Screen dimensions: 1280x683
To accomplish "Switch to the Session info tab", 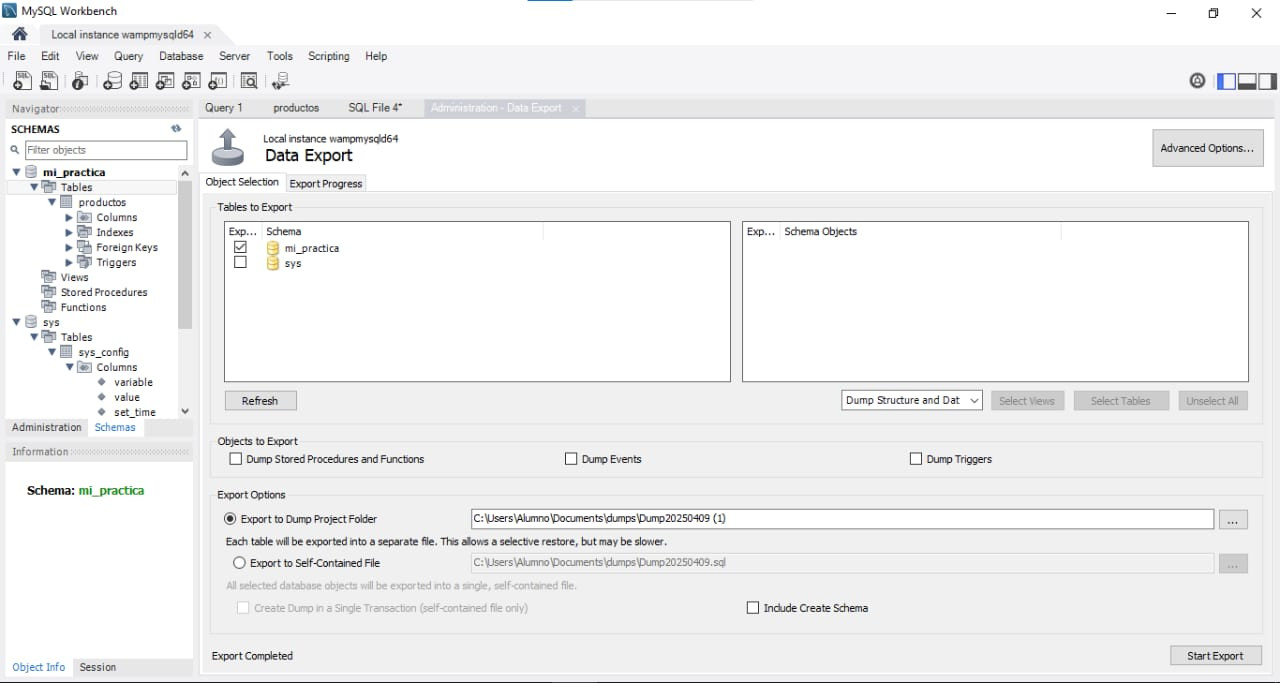I will click(x=98, y=667).
